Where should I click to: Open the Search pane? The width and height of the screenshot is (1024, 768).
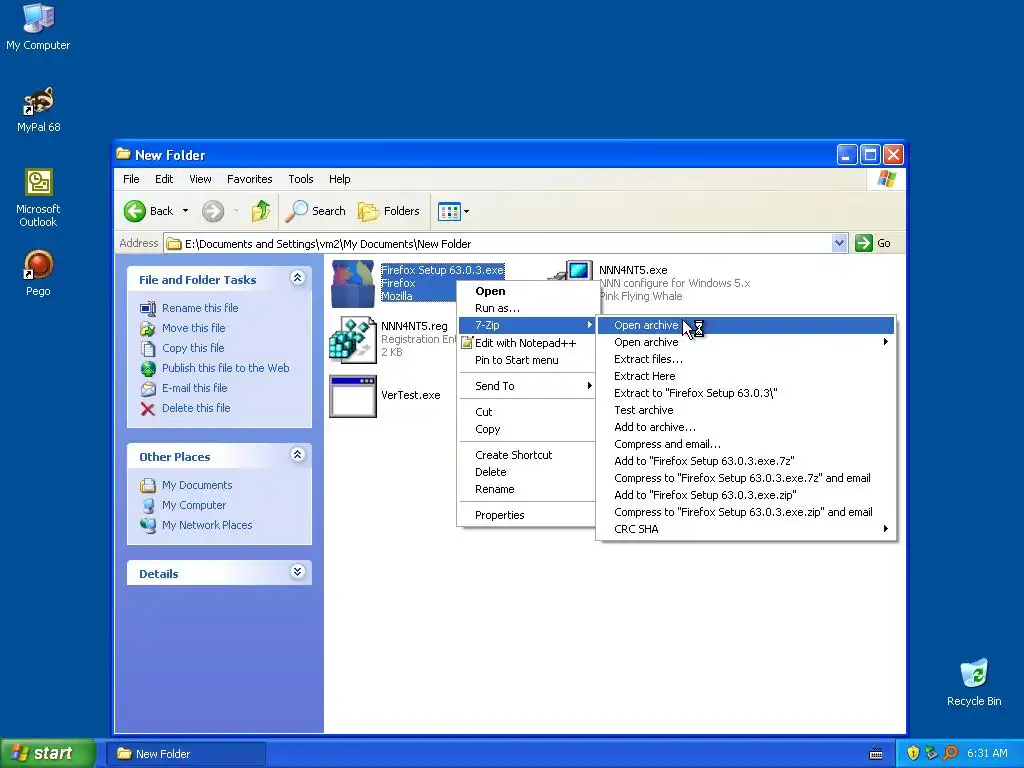coord(316,211)
